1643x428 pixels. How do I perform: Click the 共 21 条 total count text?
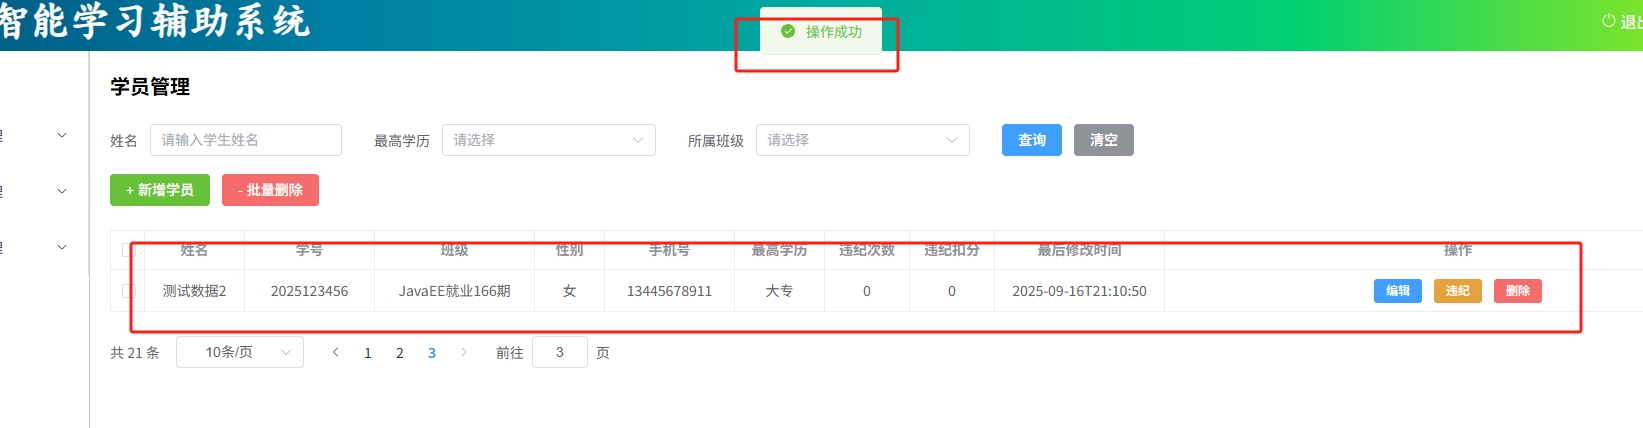(135, 353)
